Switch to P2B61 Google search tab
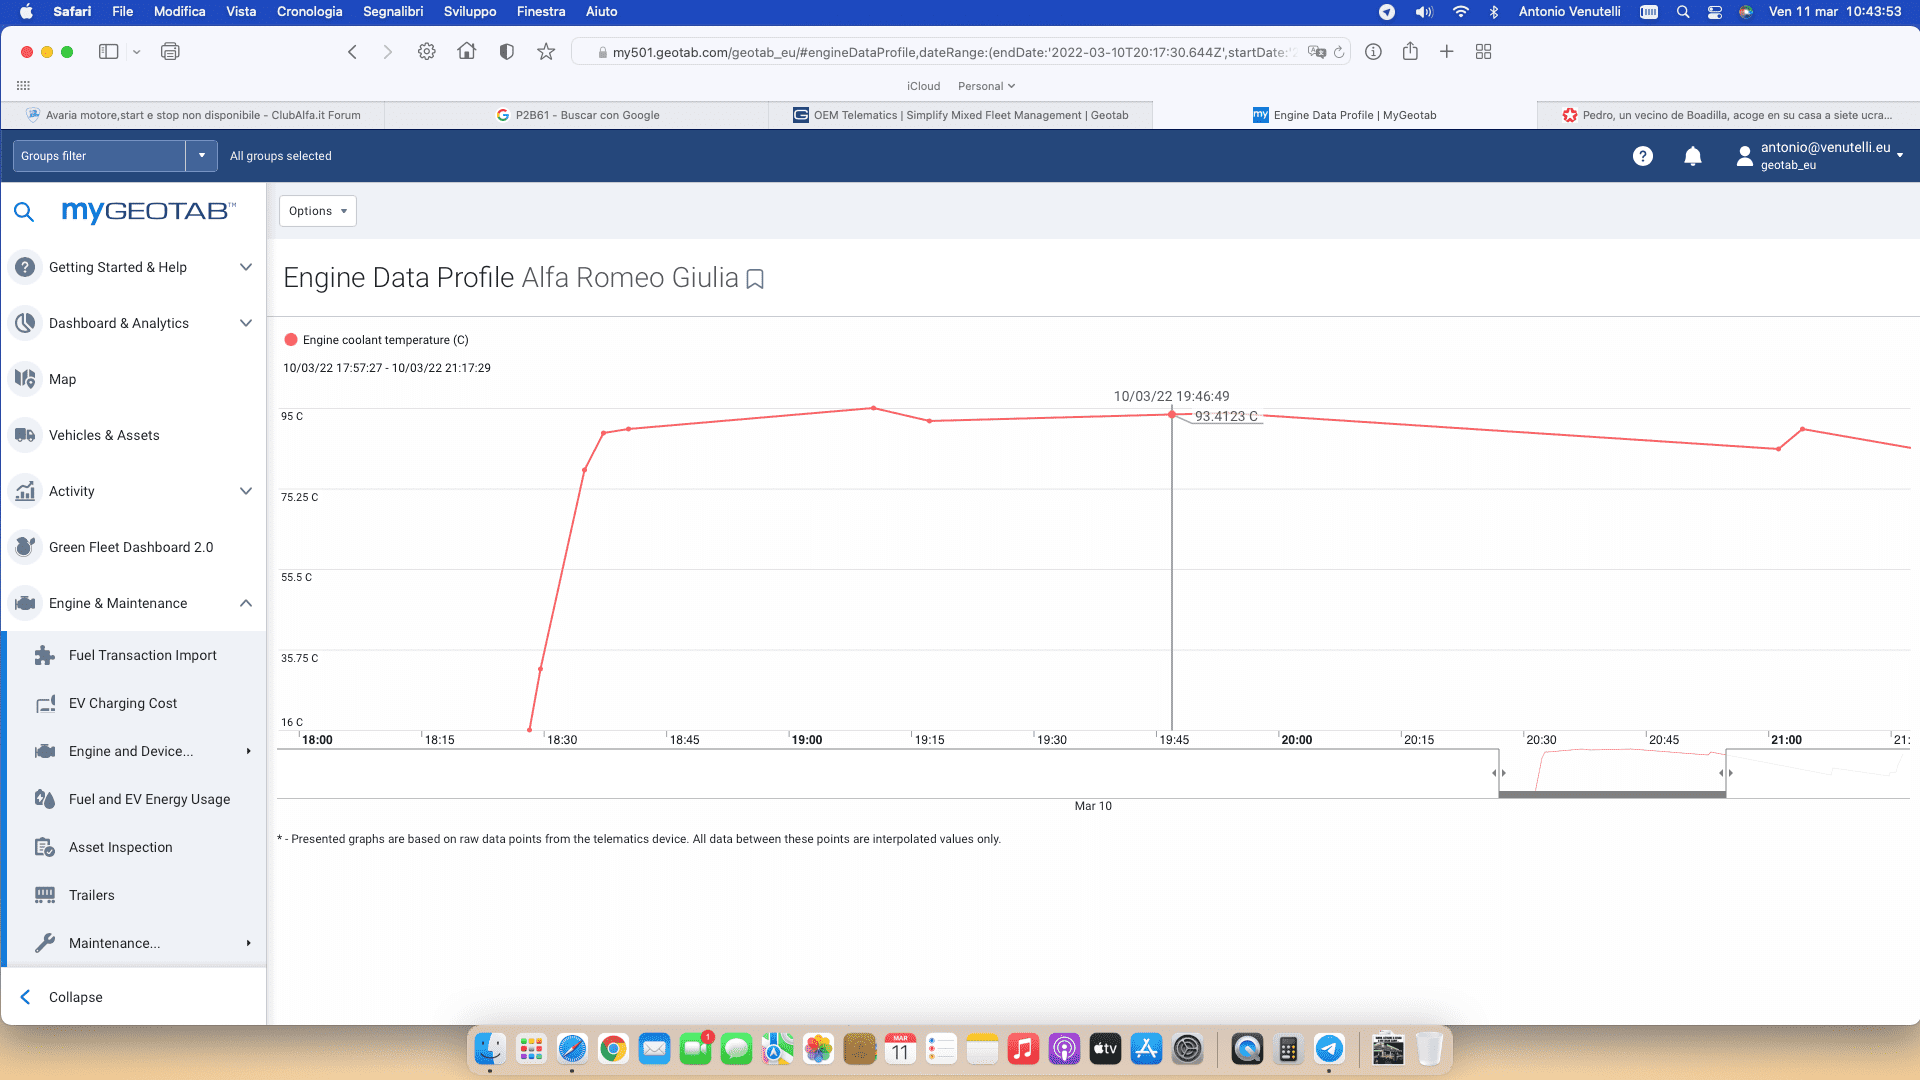This screenshot has height=1080, width=1920. point(577,115)
